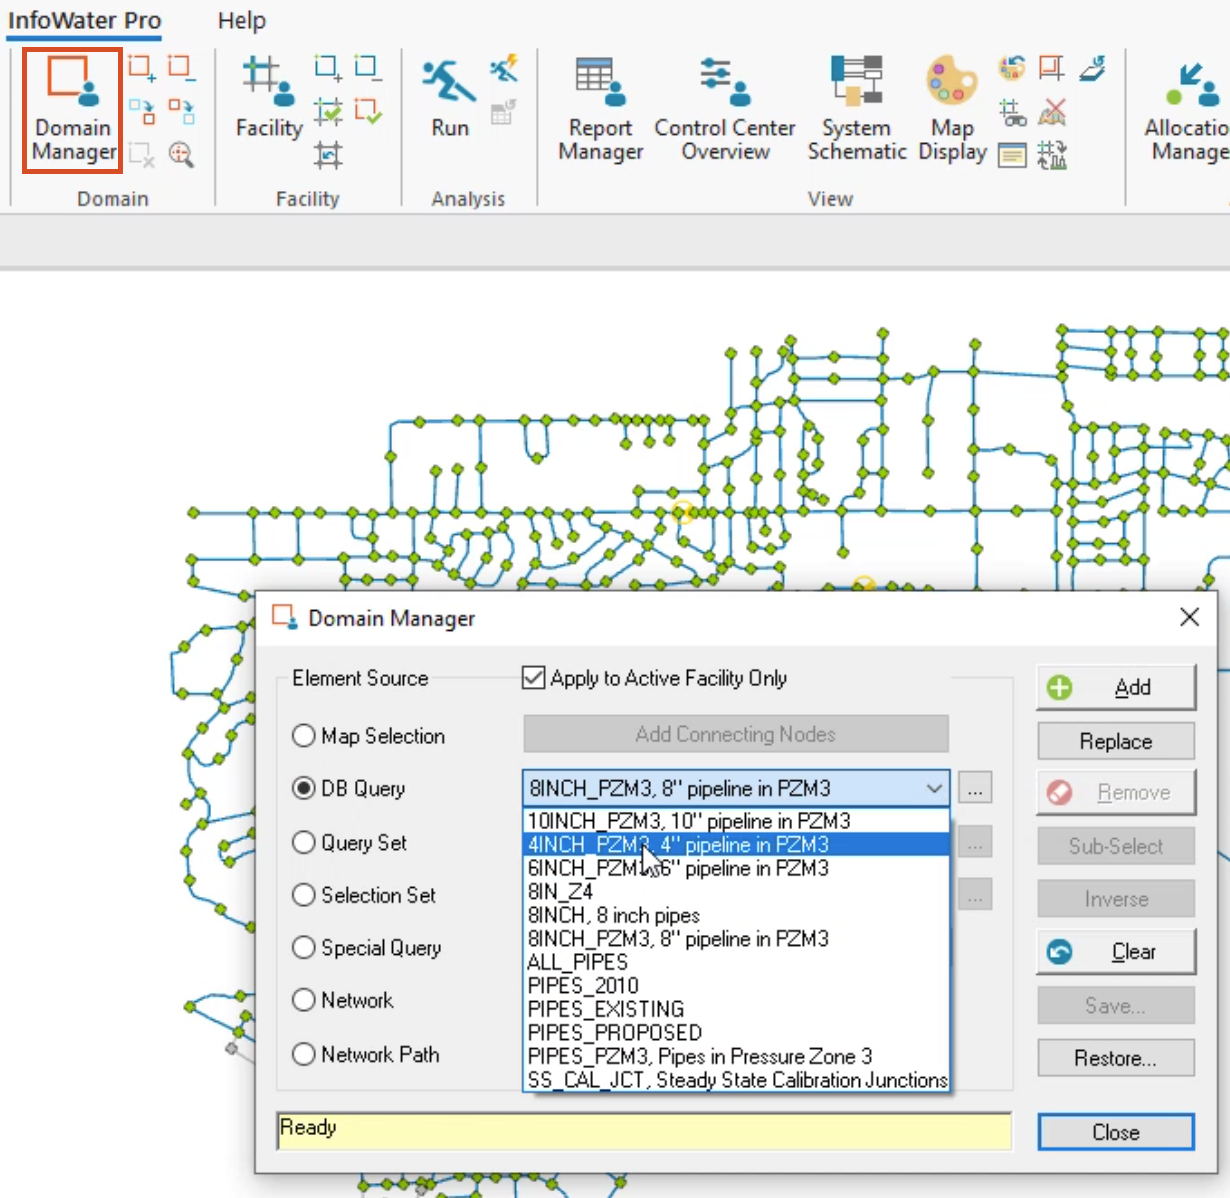Screen dimensions: 1230x1198
Task: Click the Sub-Select button
Action: 1116,846
